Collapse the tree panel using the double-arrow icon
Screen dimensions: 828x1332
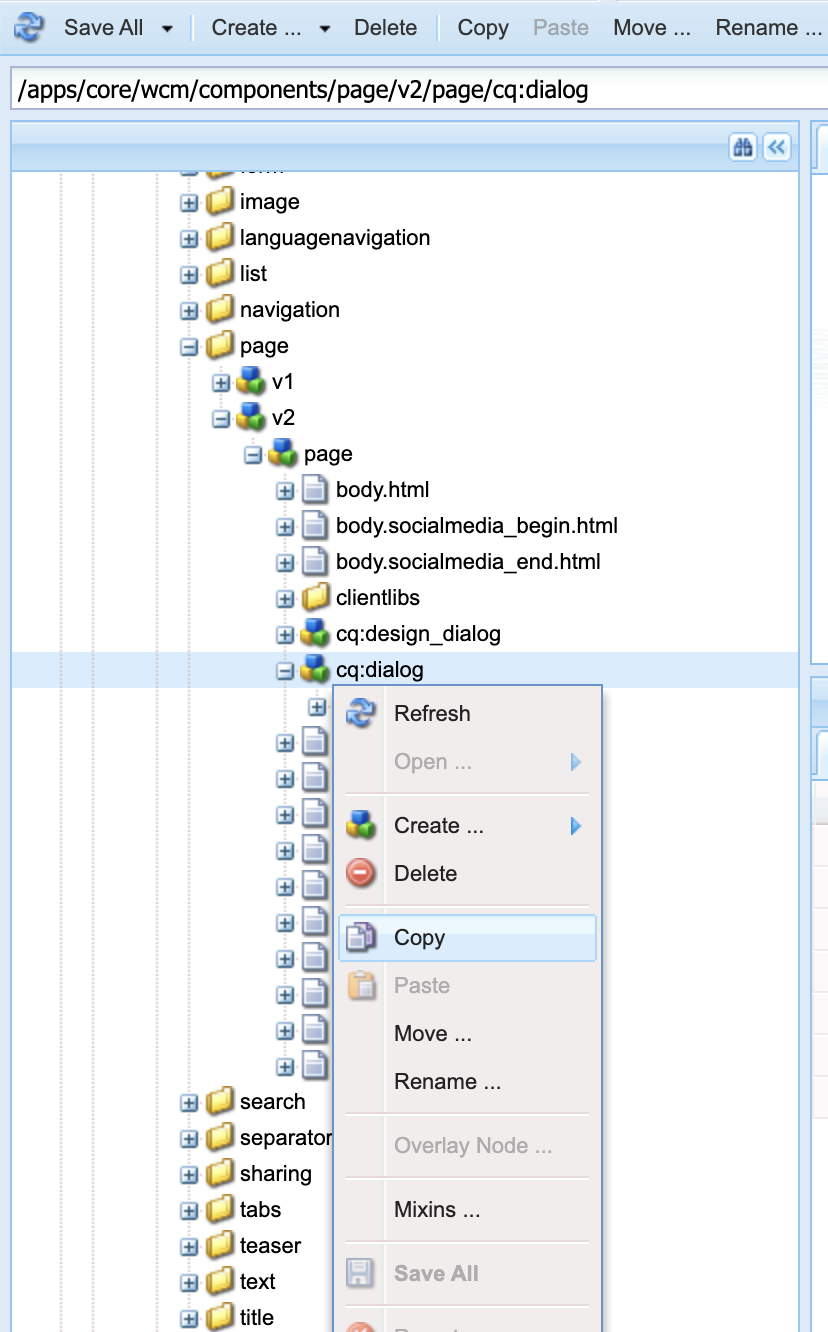(x=777, y=147)
